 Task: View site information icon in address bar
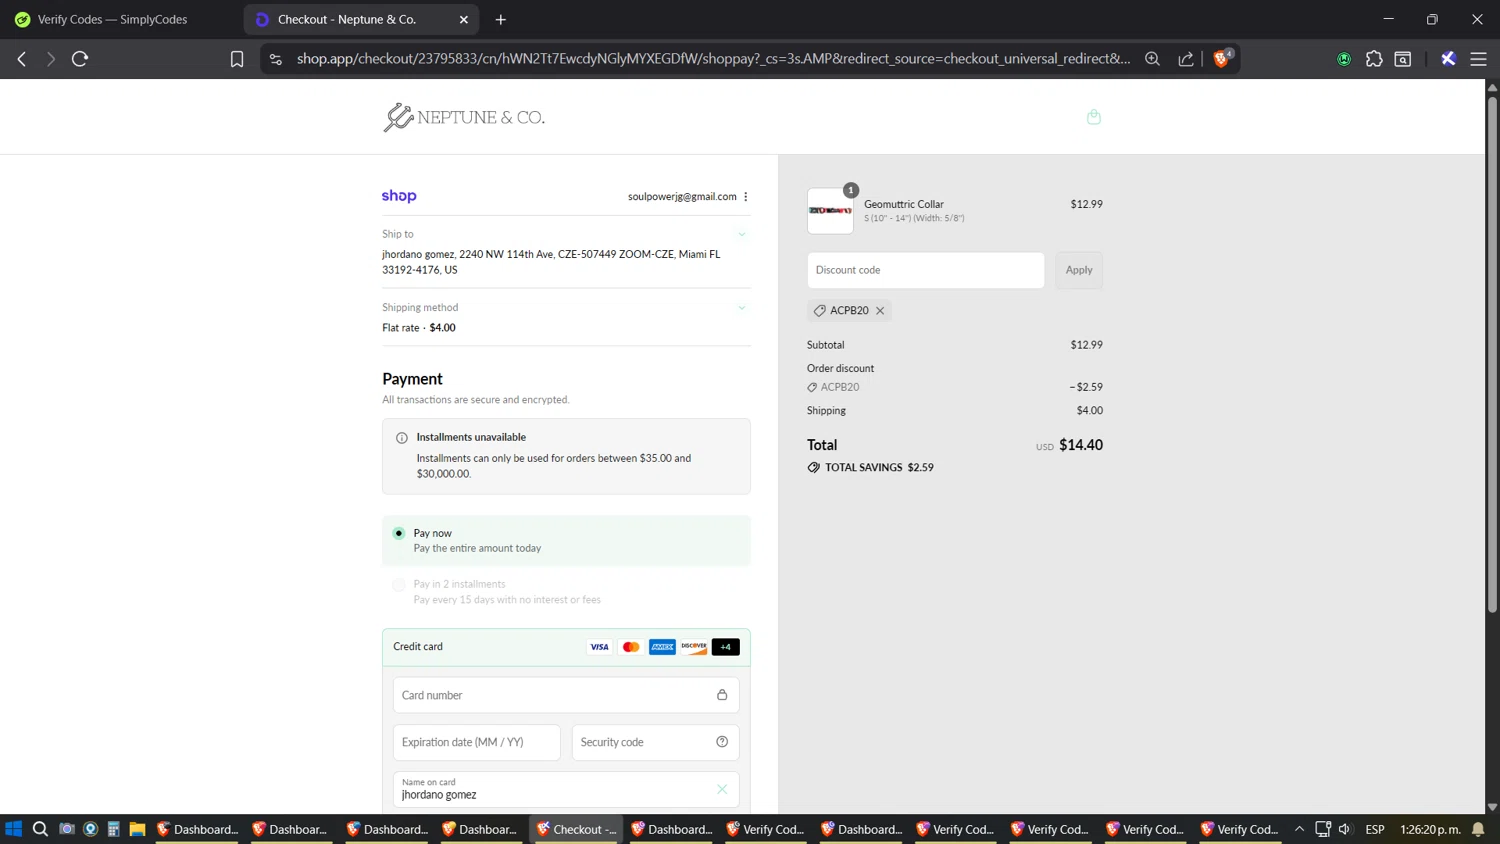click(276, 59)
